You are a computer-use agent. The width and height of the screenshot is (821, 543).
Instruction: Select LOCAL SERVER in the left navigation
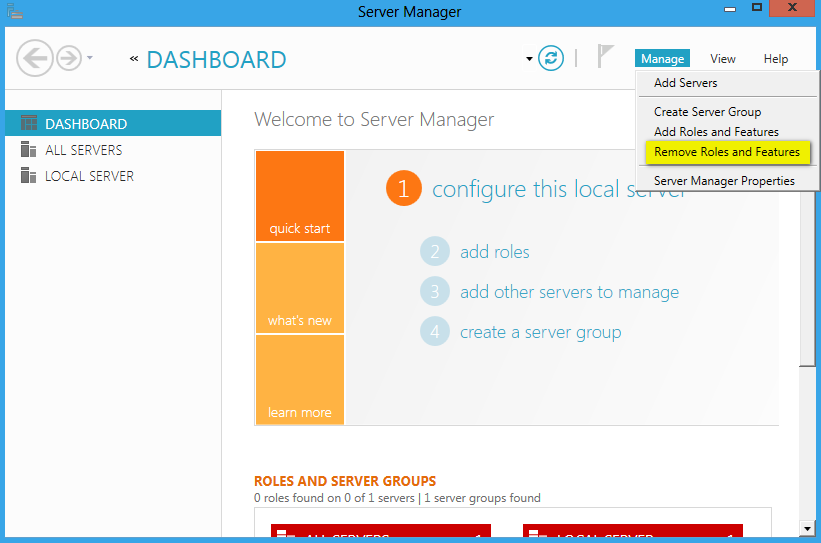pyautogui.click(x=113, y=176)
